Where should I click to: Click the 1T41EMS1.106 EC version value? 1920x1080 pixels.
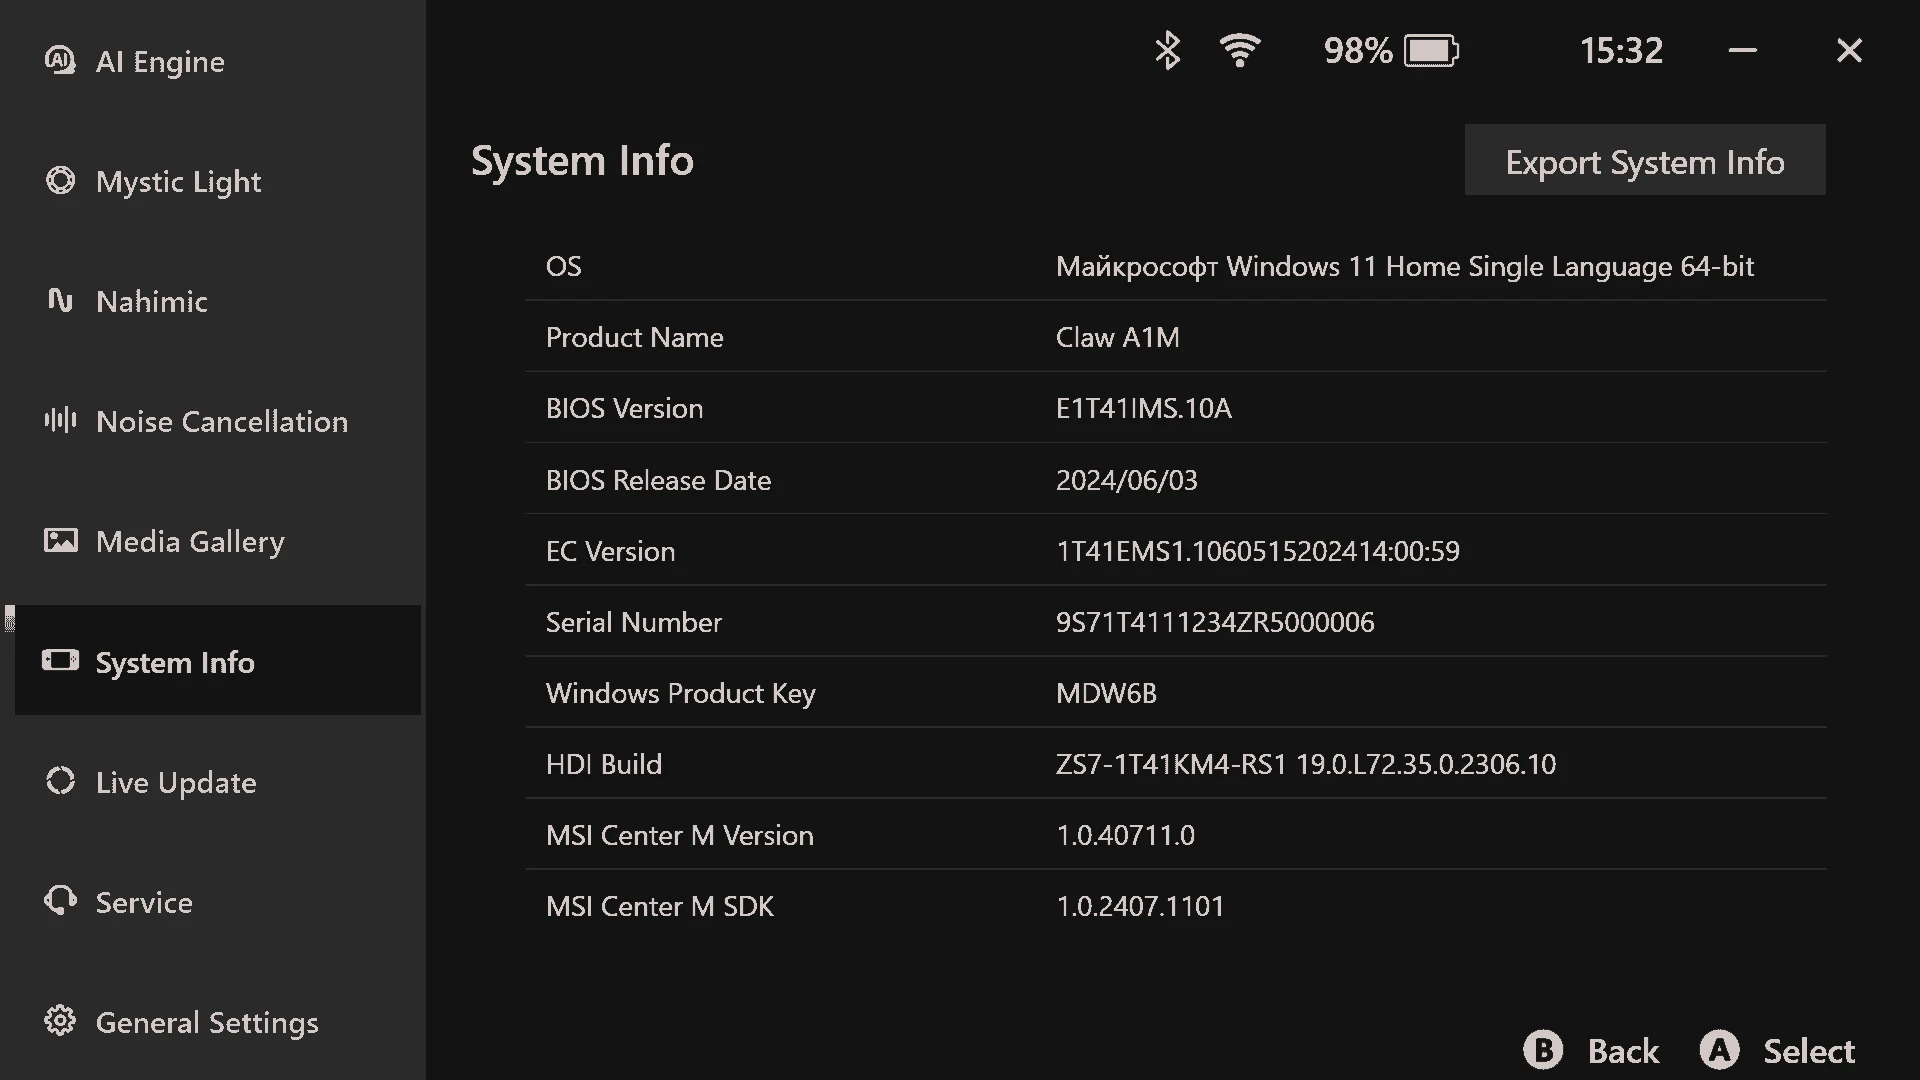tap(1258, 551)
